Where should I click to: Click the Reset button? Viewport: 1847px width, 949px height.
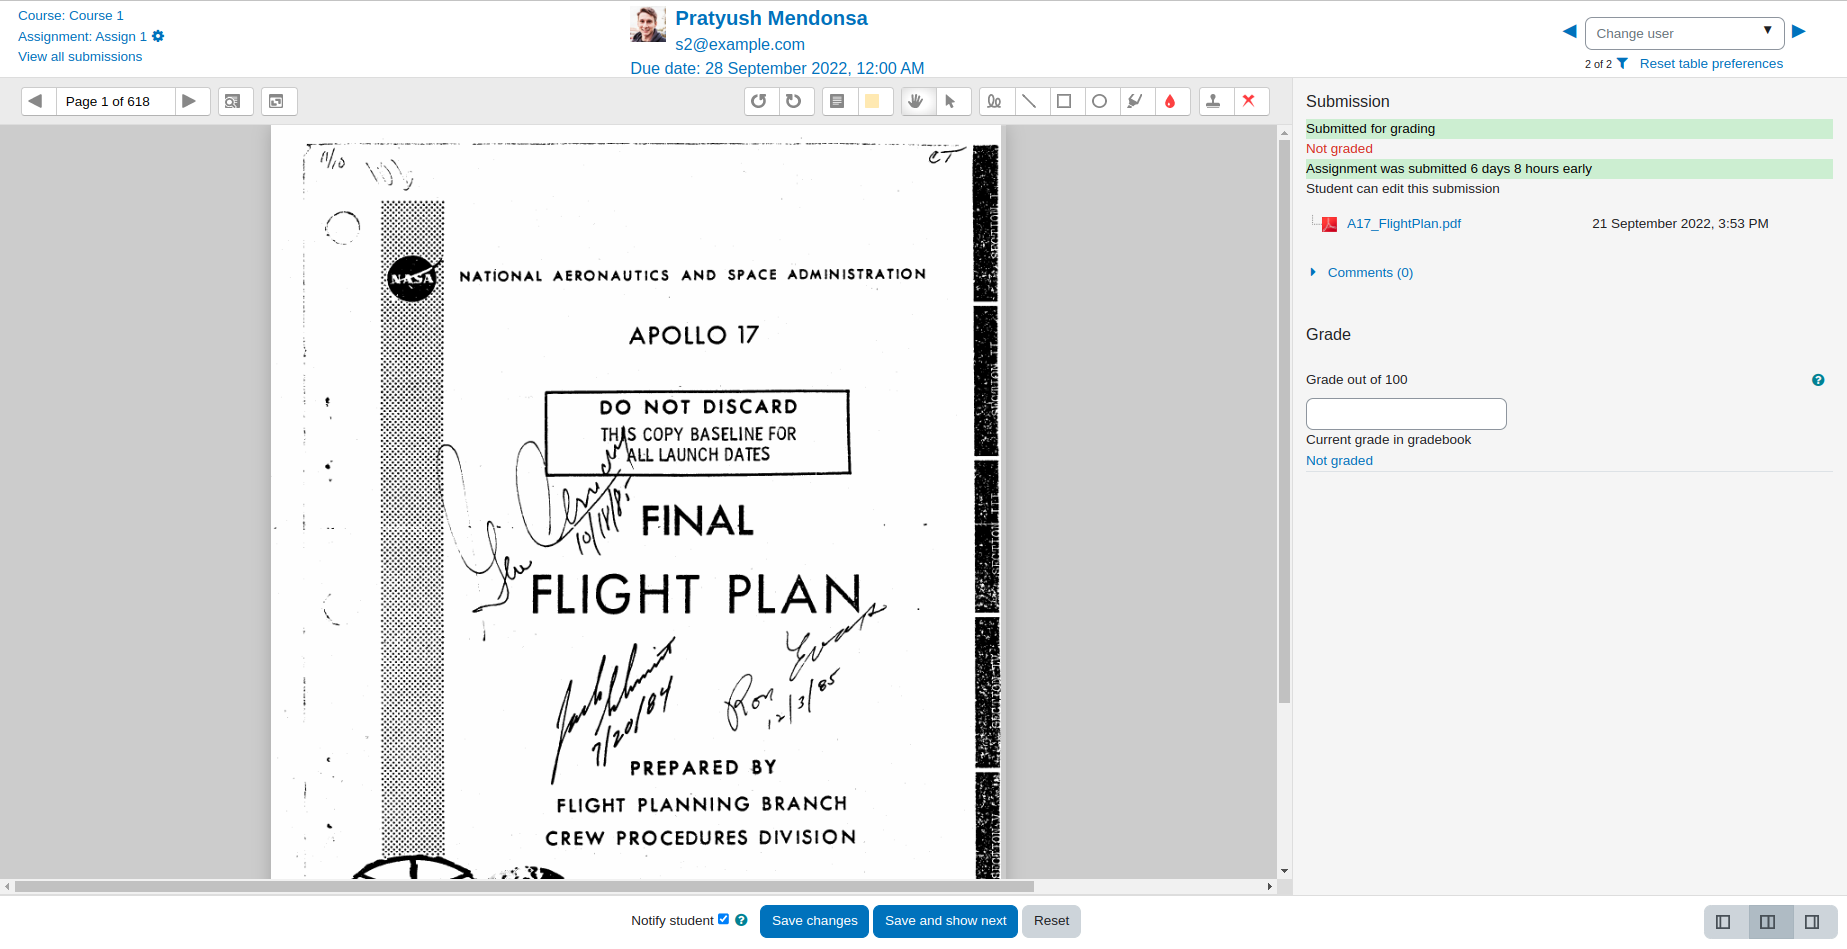[1051, 921]
